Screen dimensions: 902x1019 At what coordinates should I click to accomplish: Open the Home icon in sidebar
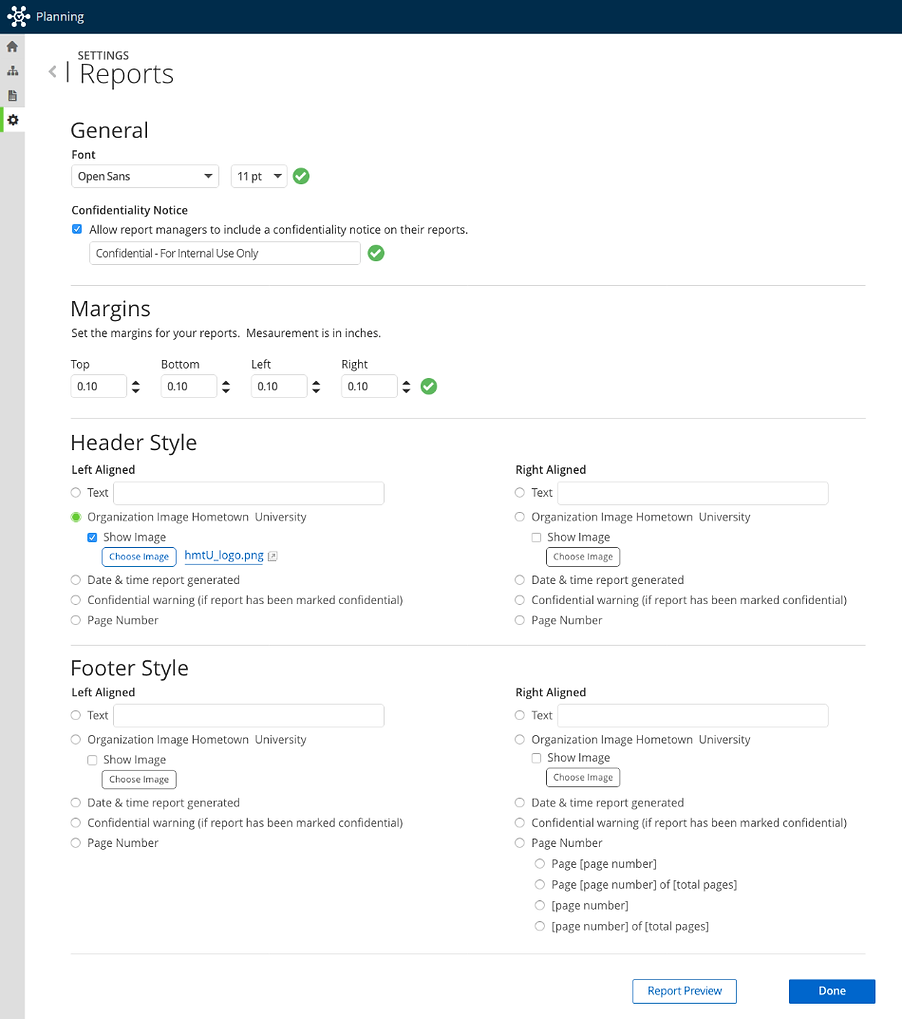coord(12,47)
